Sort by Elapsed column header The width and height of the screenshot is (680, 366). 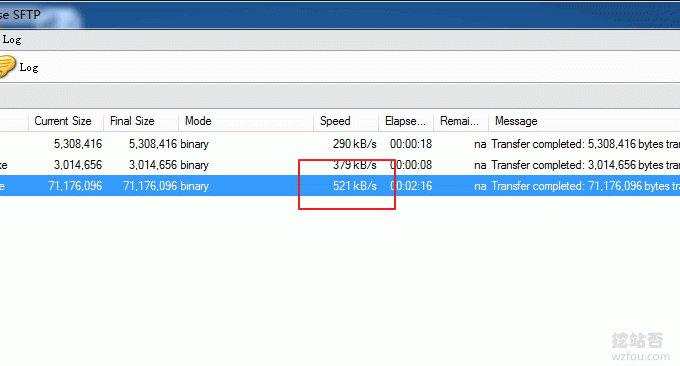405,121
